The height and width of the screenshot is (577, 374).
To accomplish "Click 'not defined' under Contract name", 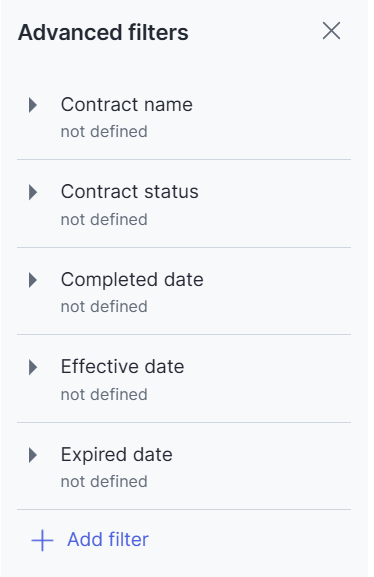I will tap(104, 132).
